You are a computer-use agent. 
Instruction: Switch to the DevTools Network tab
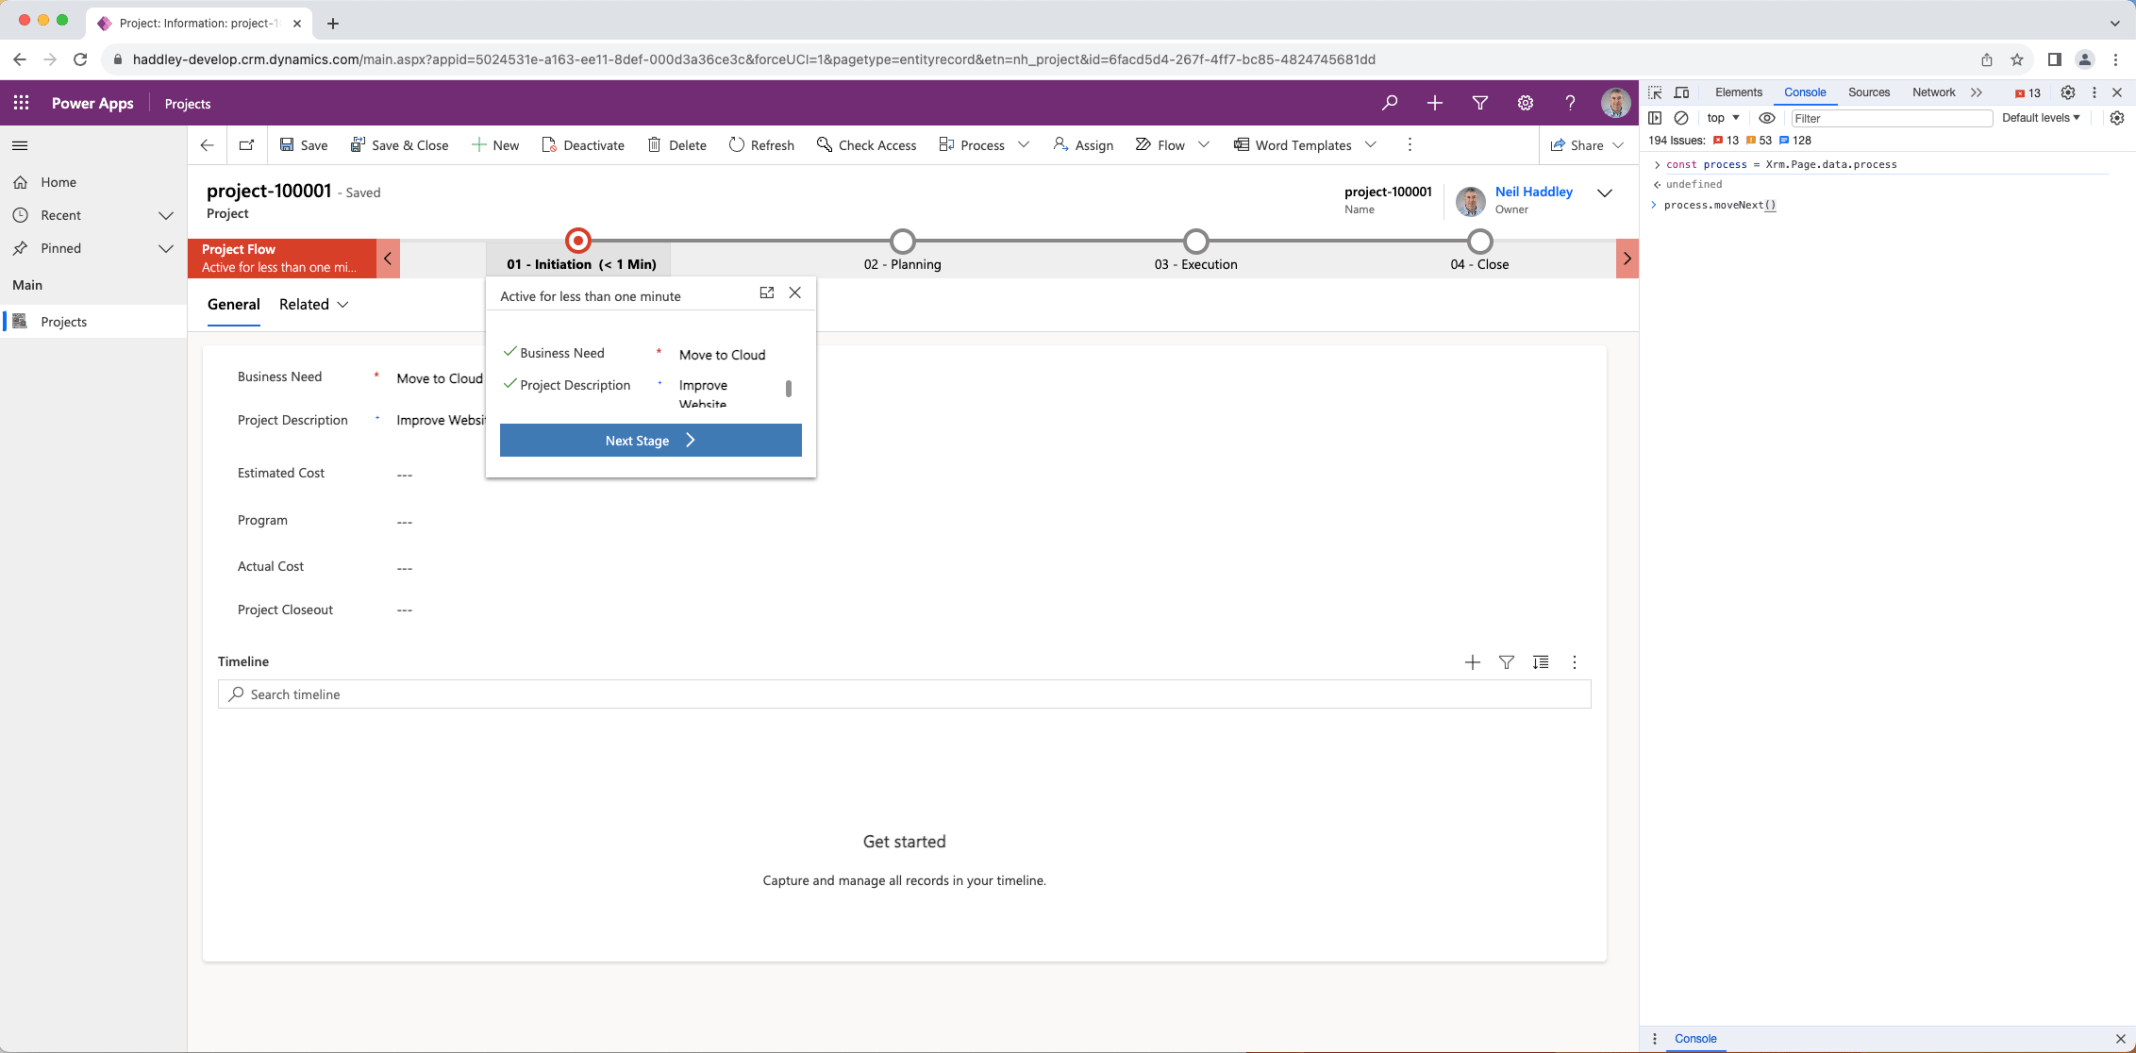[x=1934, y=92]
